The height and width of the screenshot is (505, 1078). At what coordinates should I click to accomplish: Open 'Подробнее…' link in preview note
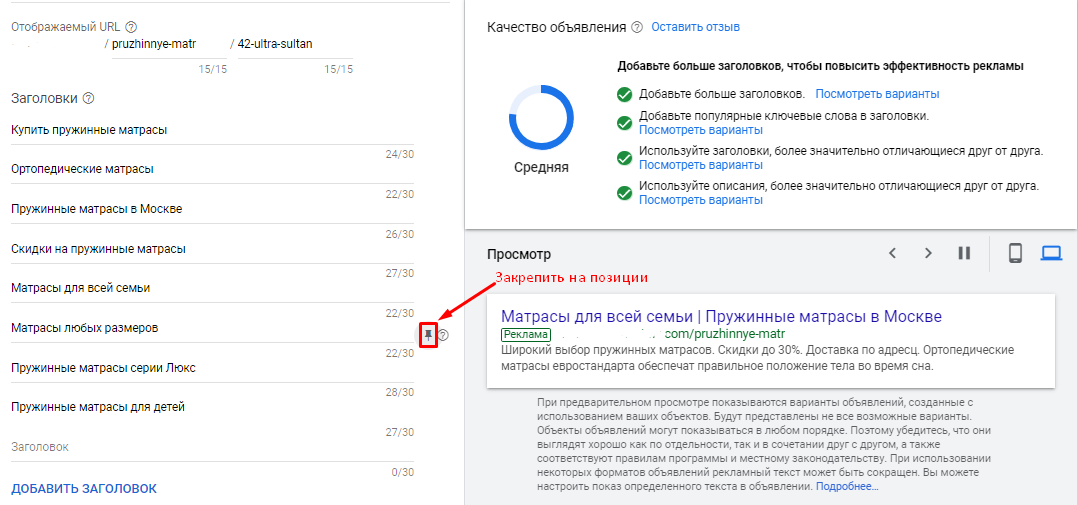847,486
